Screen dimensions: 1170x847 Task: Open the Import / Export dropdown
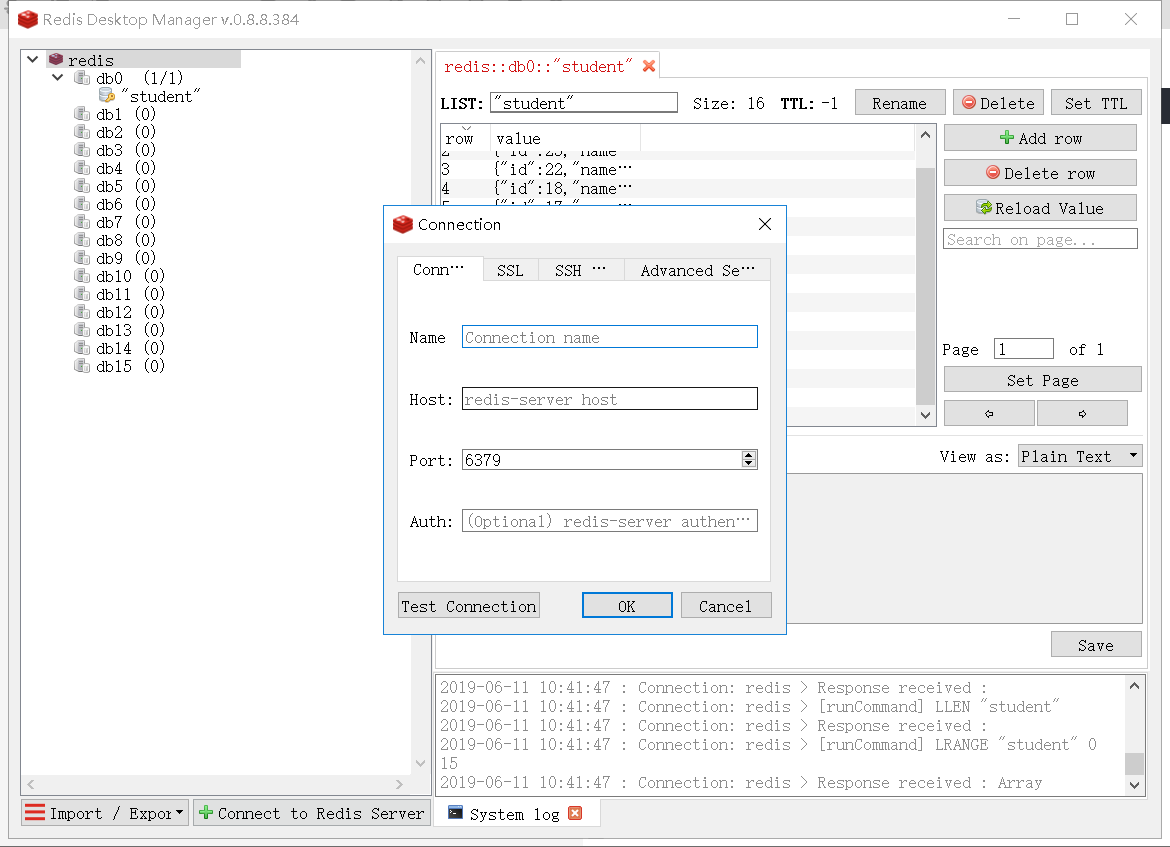(x=104, y=813)
